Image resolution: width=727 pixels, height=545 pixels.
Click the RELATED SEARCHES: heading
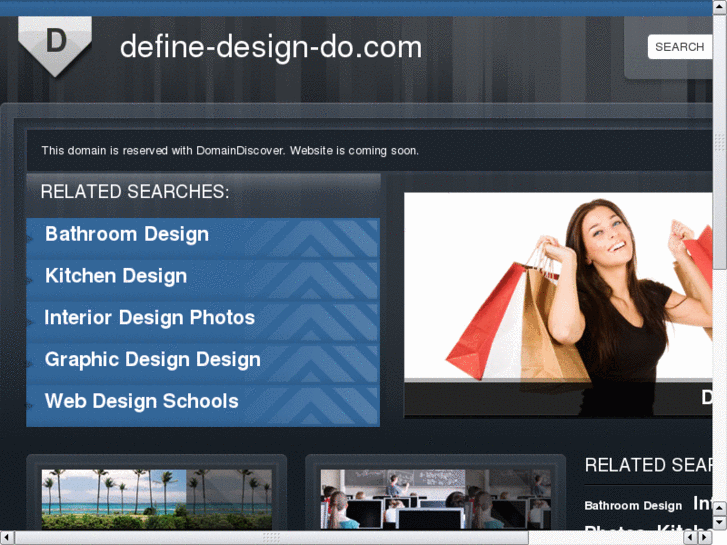click(135, 192)
